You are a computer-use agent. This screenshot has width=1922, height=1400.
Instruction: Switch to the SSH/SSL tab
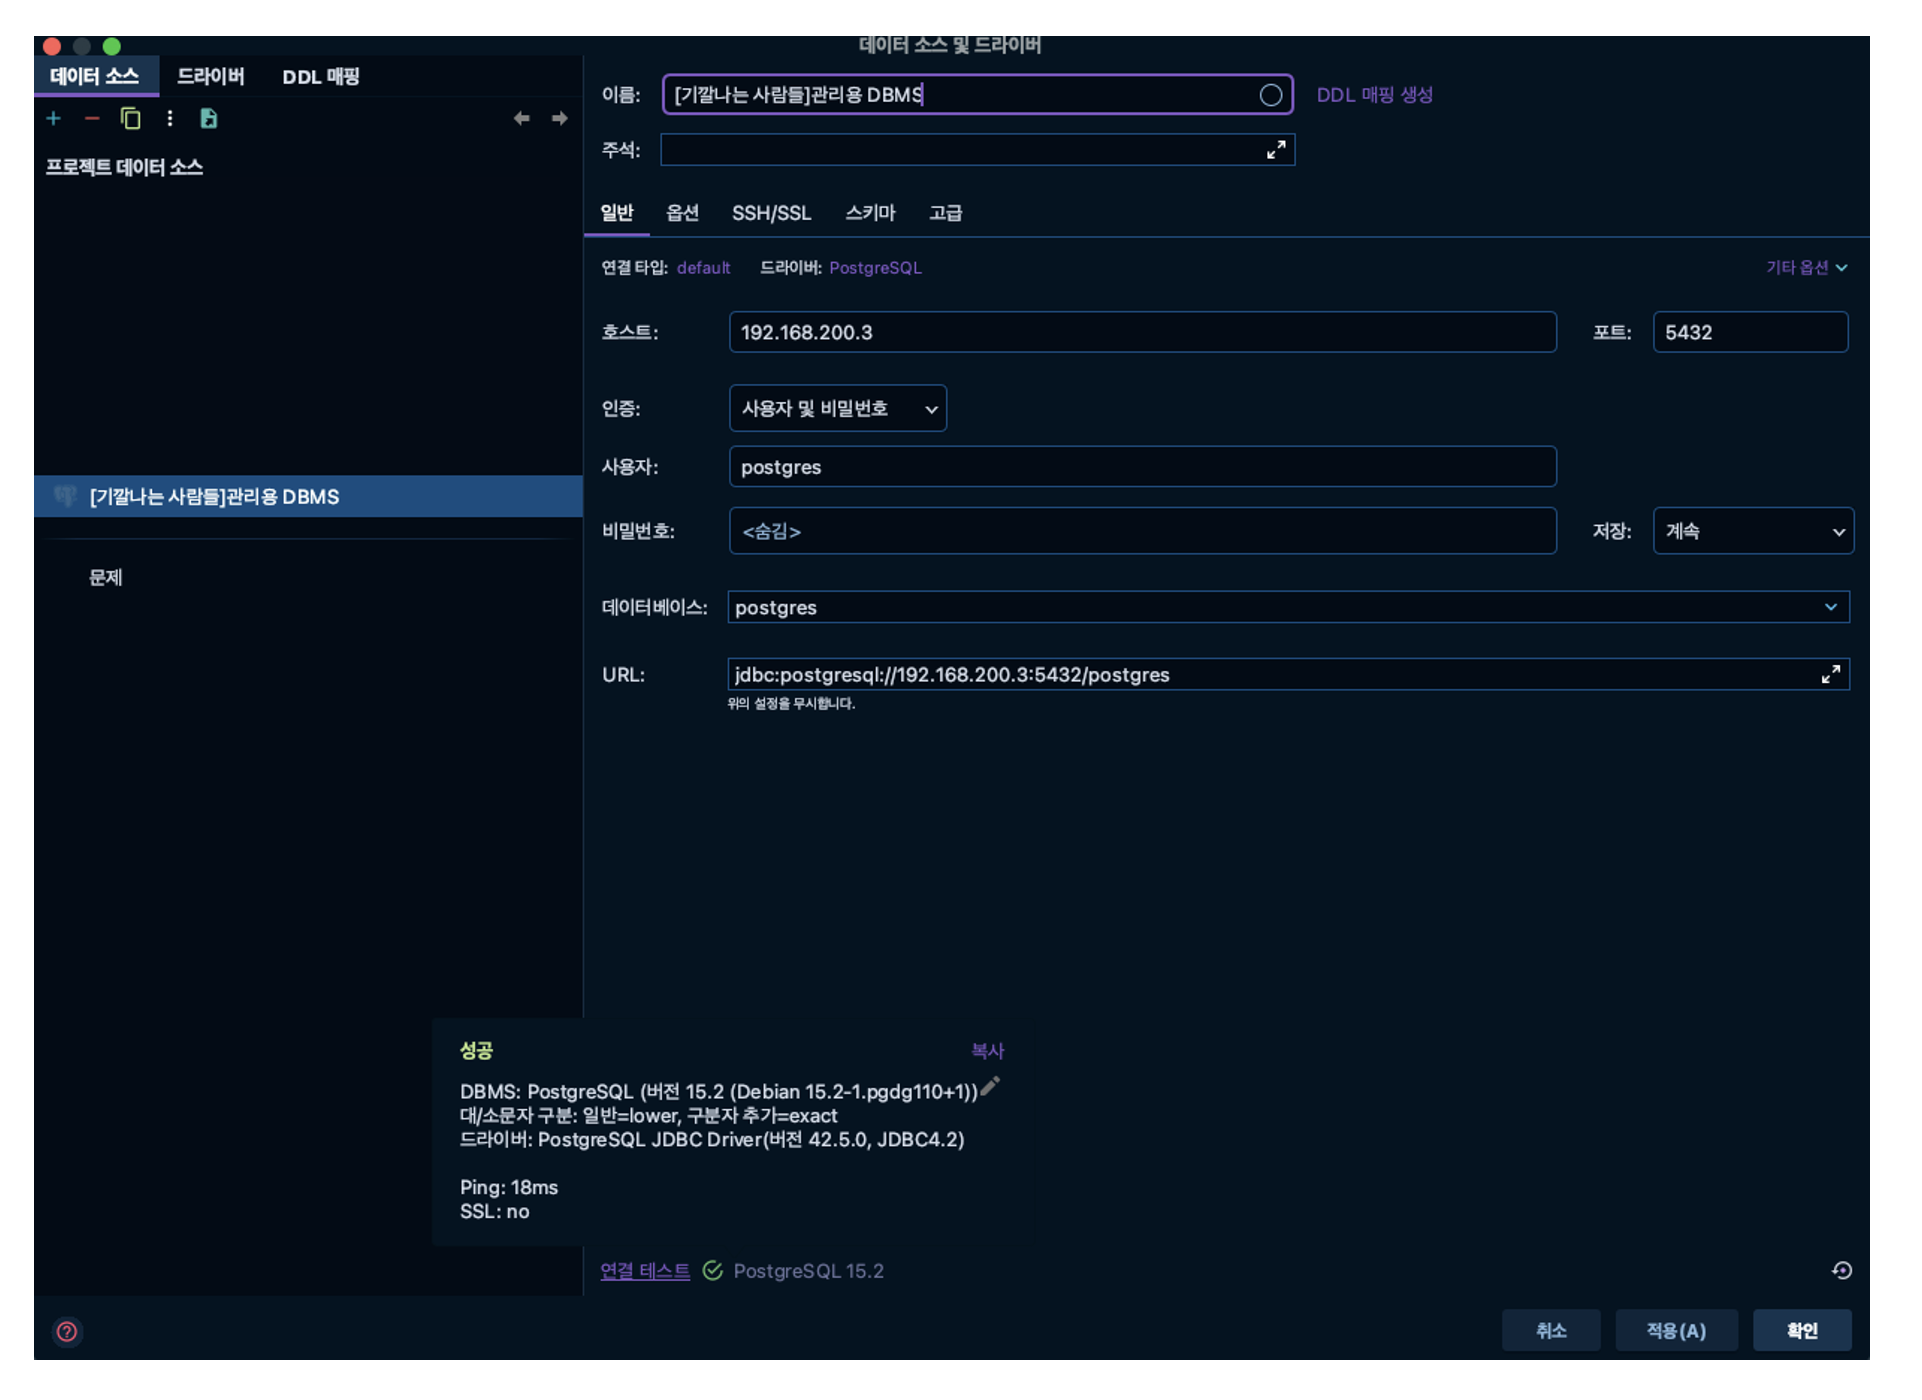pyautogui.click(x=770, y=213)
